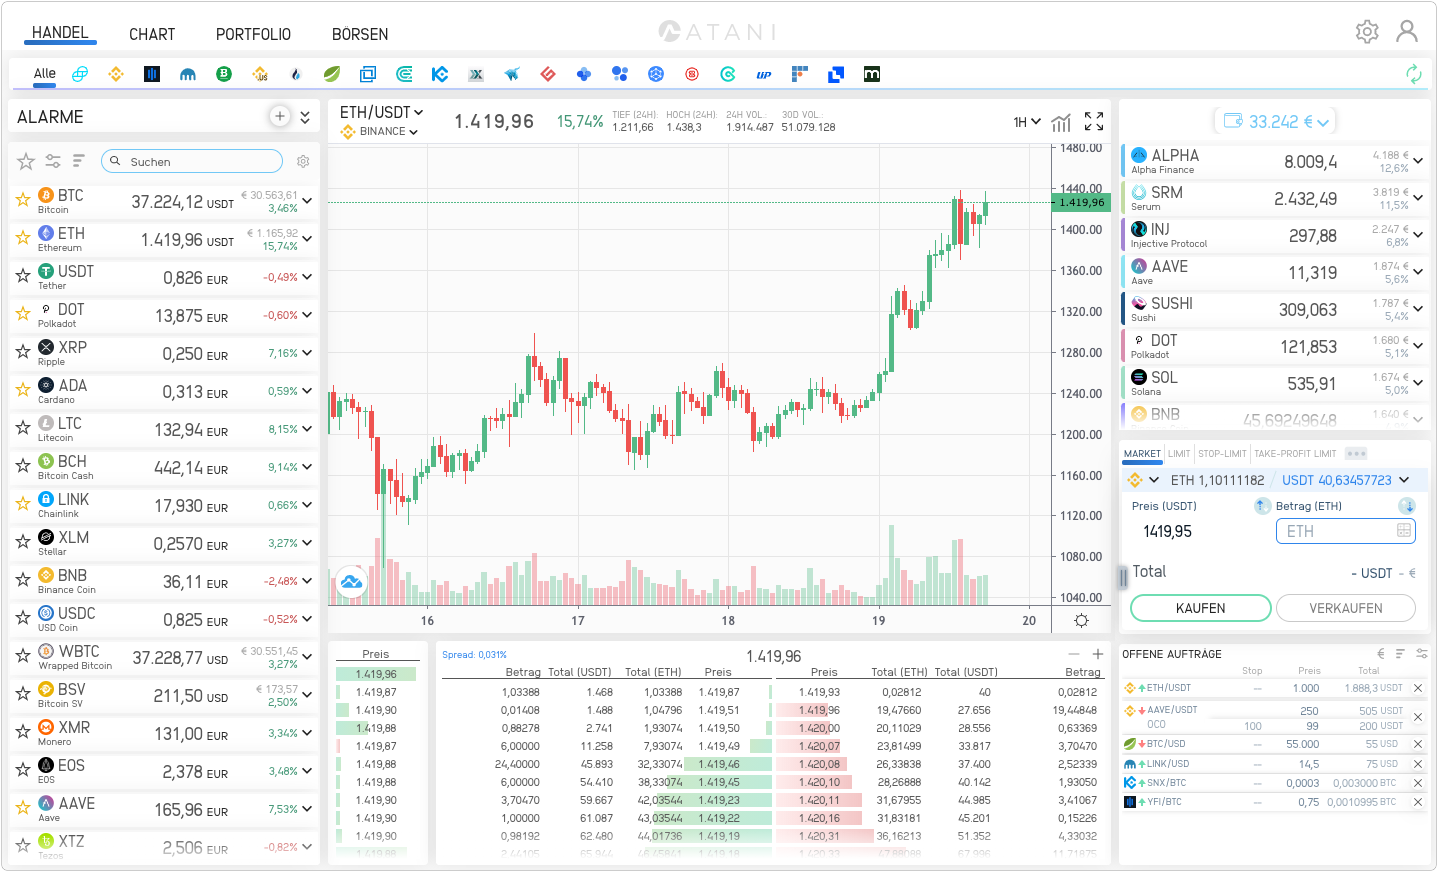Swap the Preis field arrows icon
This screenshot has width=1439, height=873.
pos(1262,506)
